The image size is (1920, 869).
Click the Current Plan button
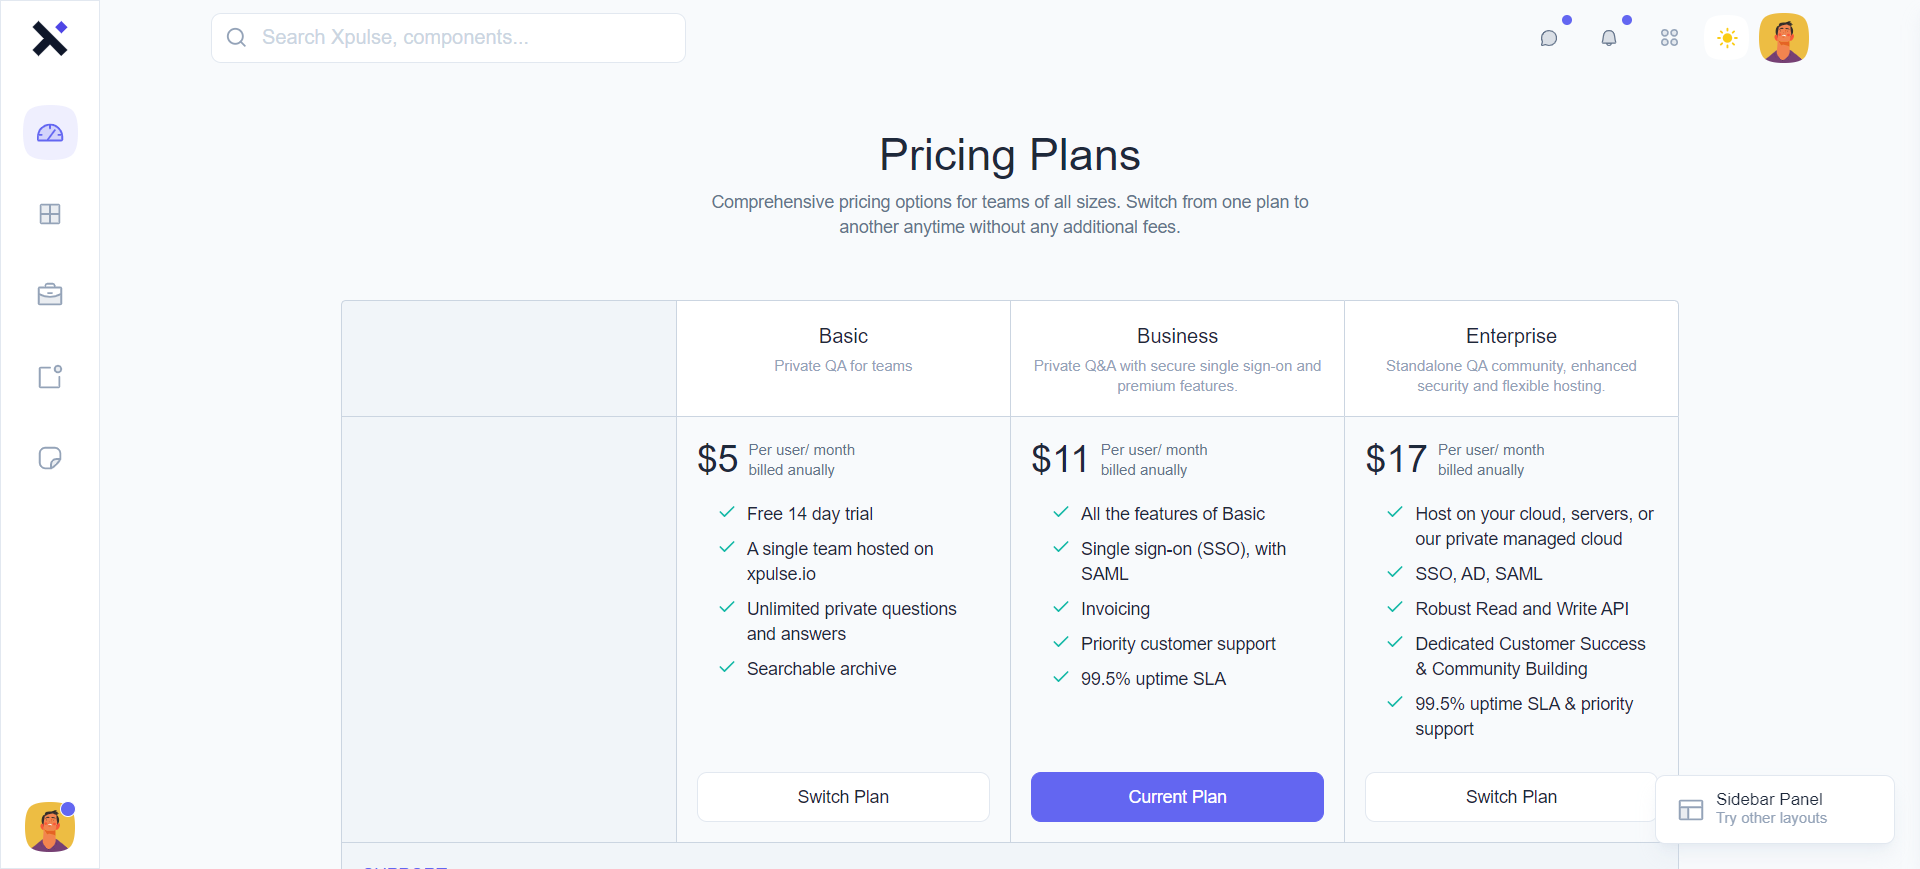click(x=1177, y=797)
